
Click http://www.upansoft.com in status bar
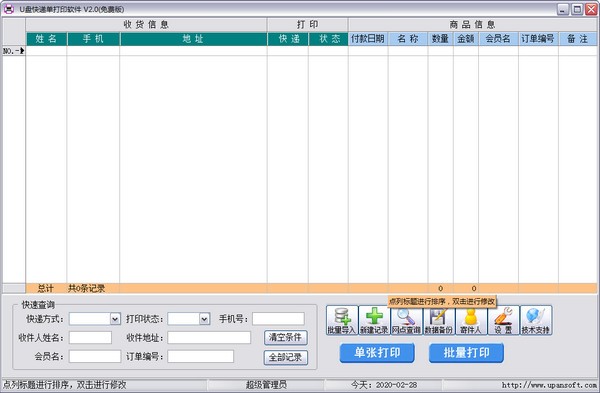[x=549, y=385]
